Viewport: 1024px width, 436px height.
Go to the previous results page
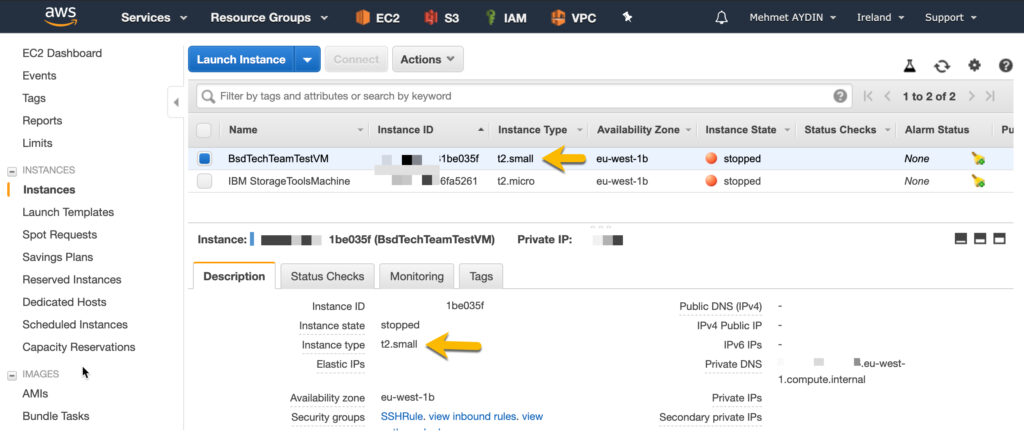[887, 97]
